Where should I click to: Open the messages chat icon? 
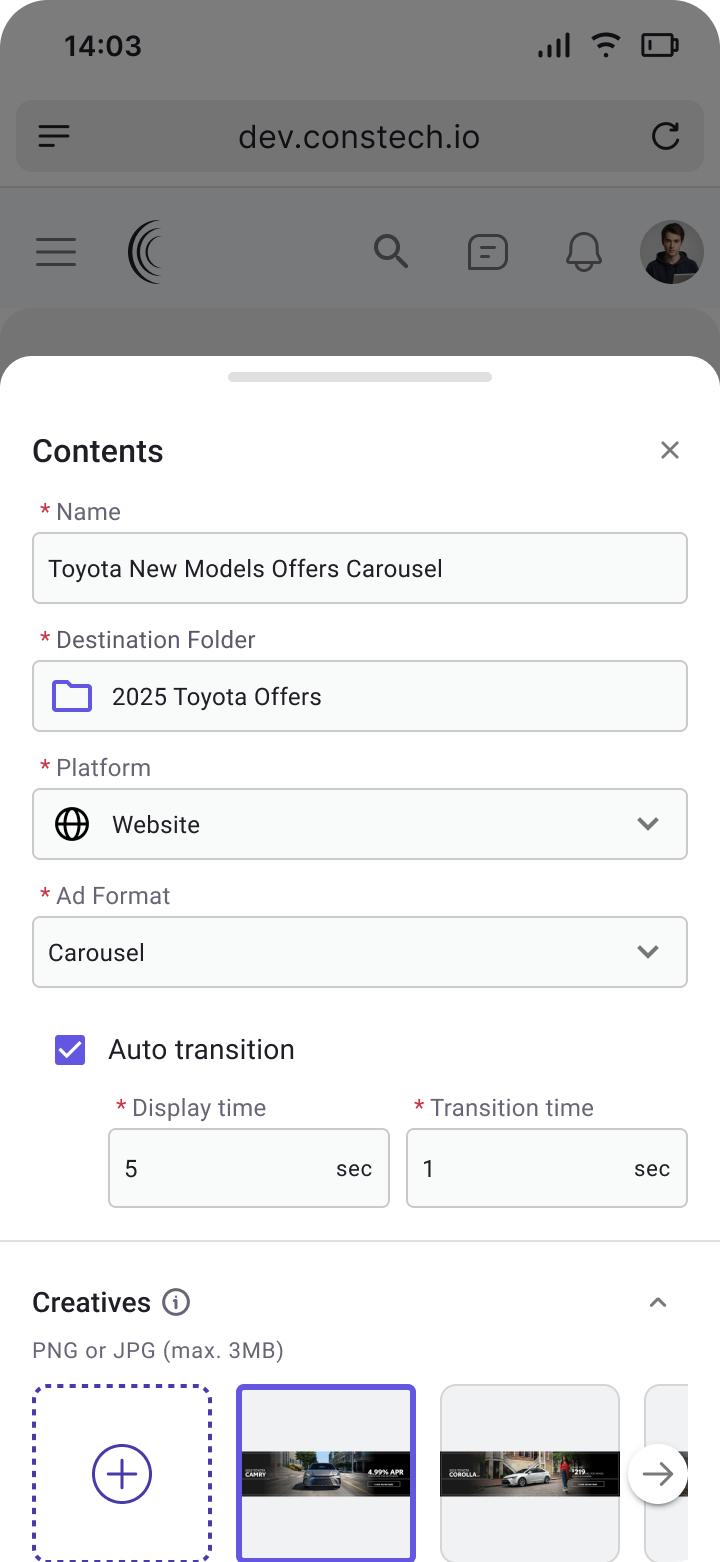tap(487, 252)
